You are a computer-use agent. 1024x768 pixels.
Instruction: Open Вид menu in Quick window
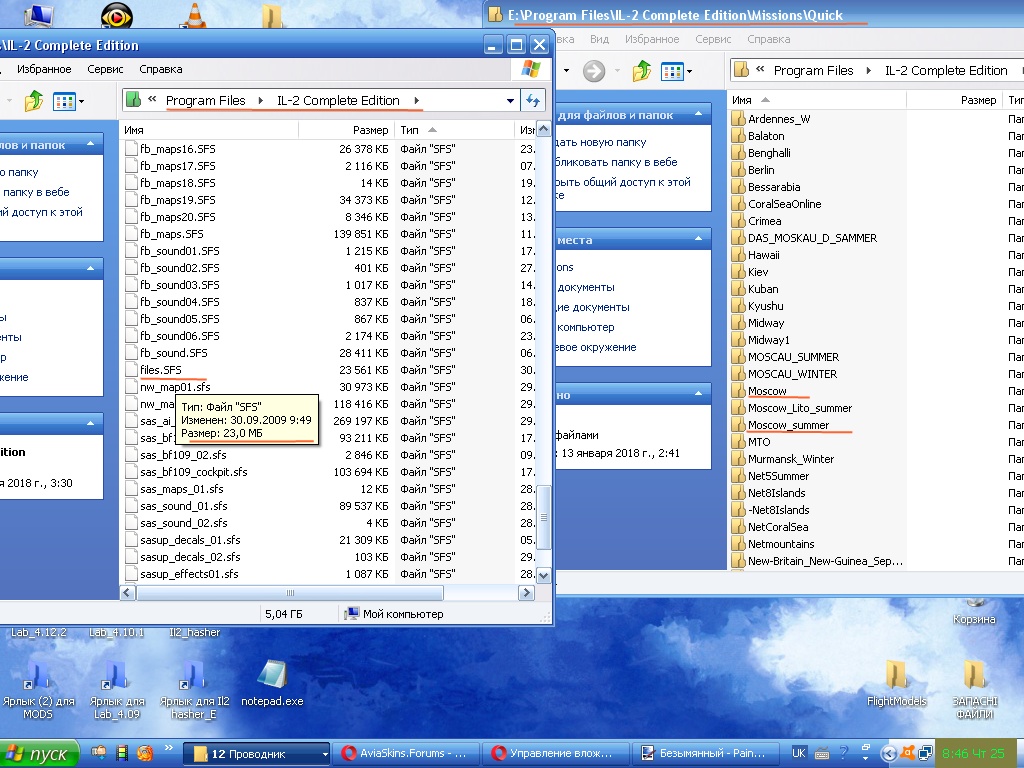599,39
